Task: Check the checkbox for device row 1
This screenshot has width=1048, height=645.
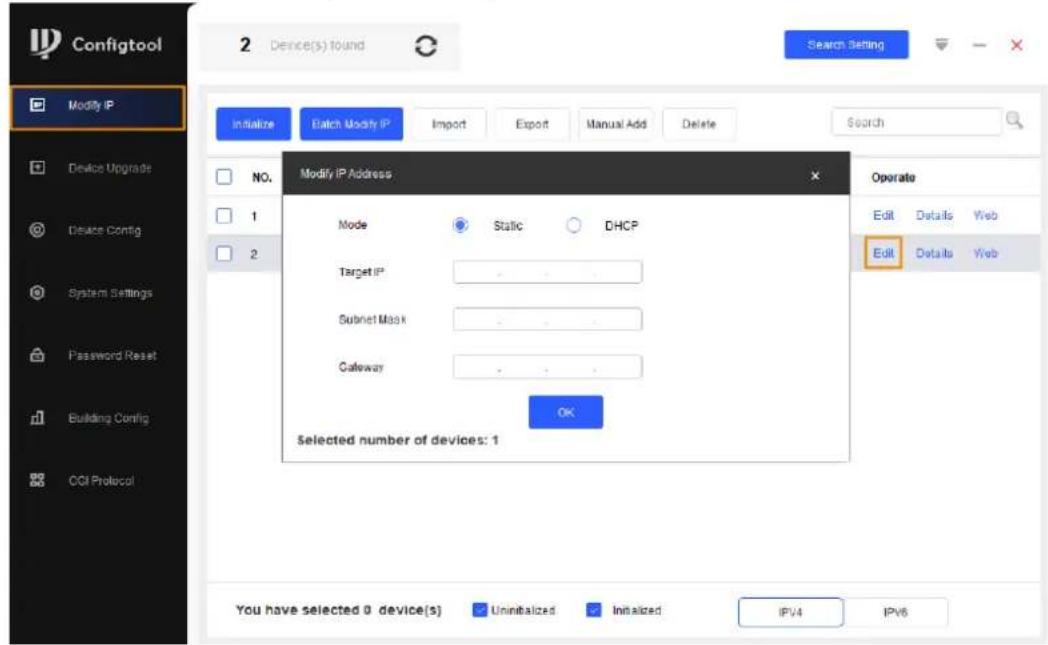Action: 224,215
